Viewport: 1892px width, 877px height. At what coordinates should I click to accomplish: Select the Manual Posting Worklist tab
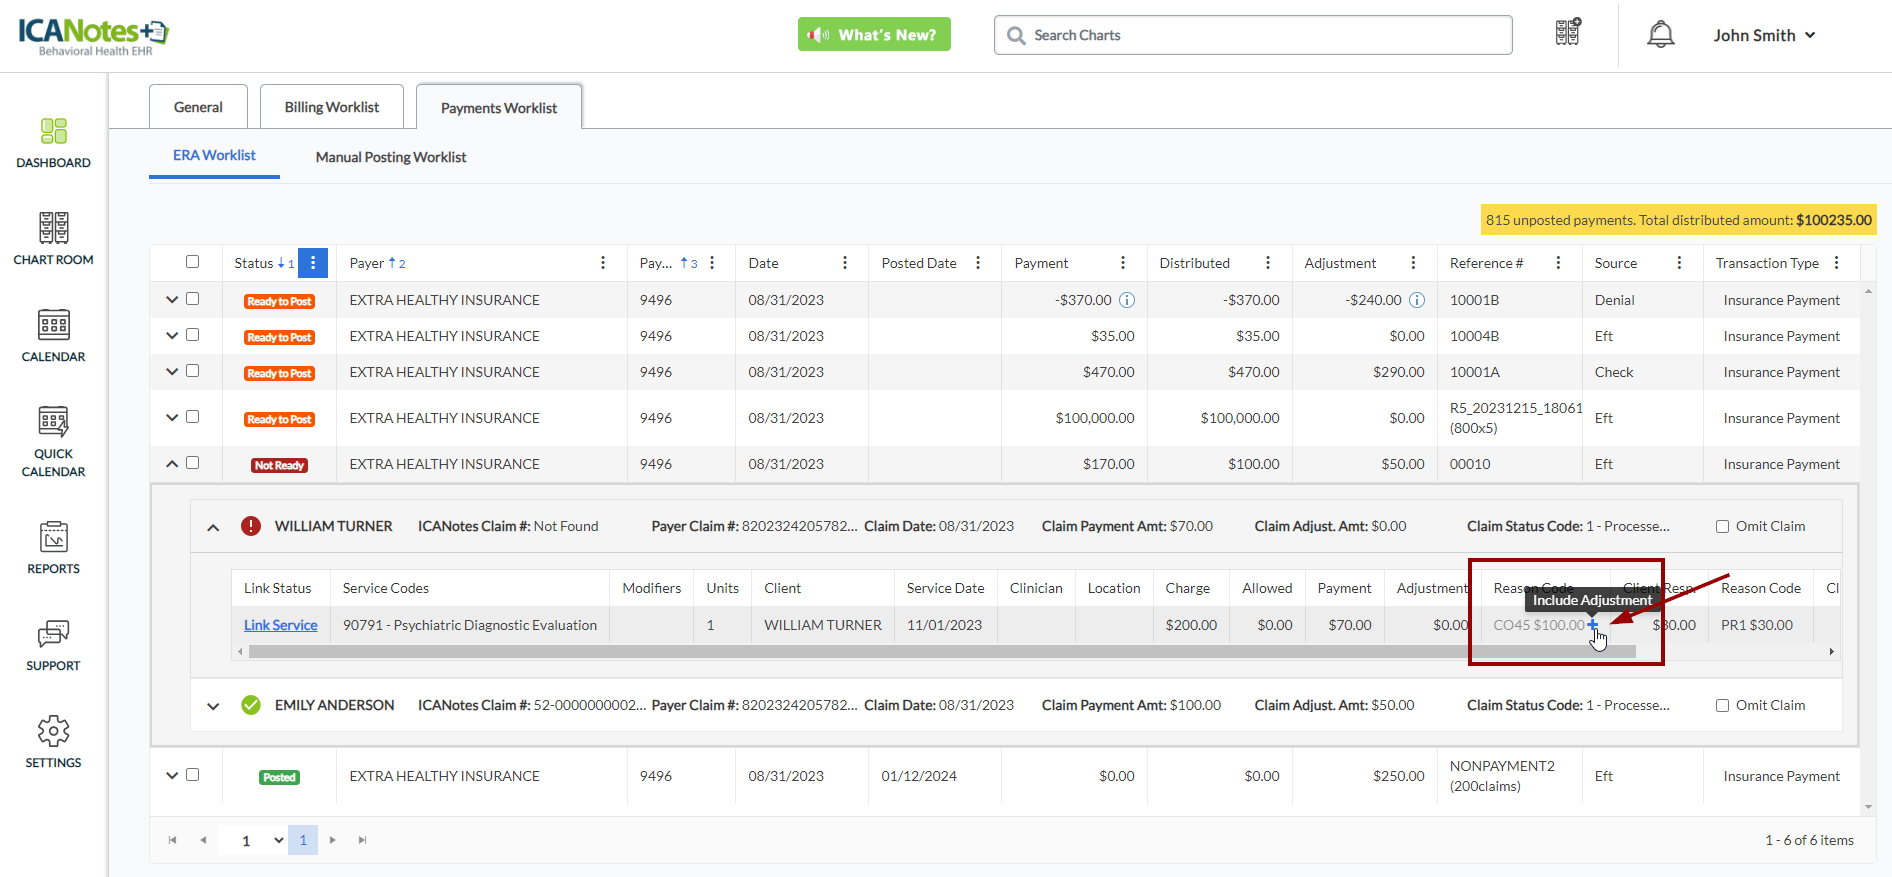coord(390,157)
